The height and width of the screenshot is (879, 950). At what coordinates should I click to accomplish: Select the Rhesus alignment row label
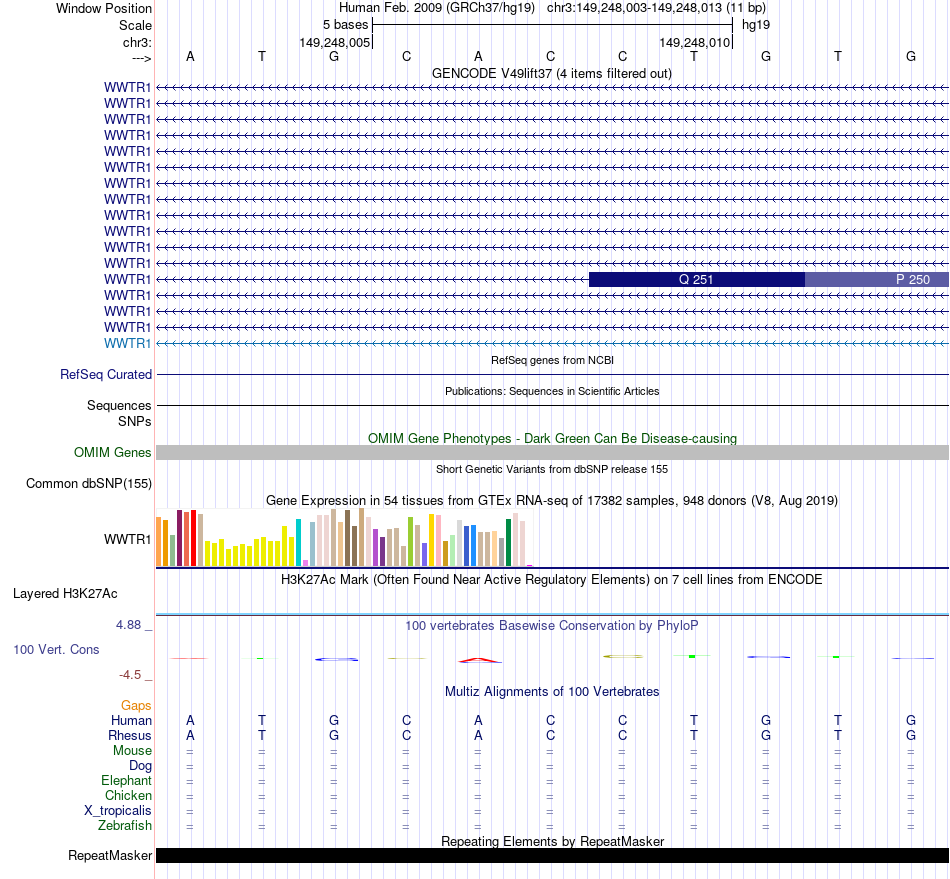pyautogui.click(x=130, y=735)
